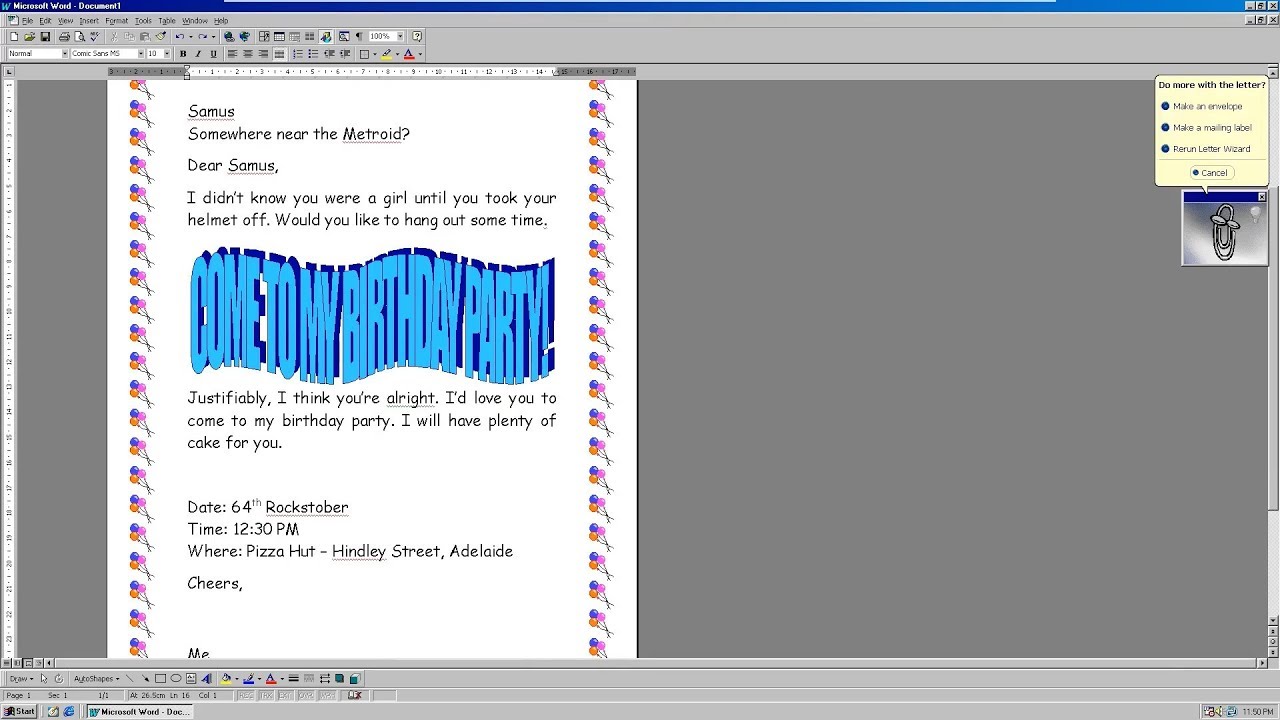The height and width of the screenshot is (720, 1280).
Task: Center the paragraph text
Action: click(248, 54)
